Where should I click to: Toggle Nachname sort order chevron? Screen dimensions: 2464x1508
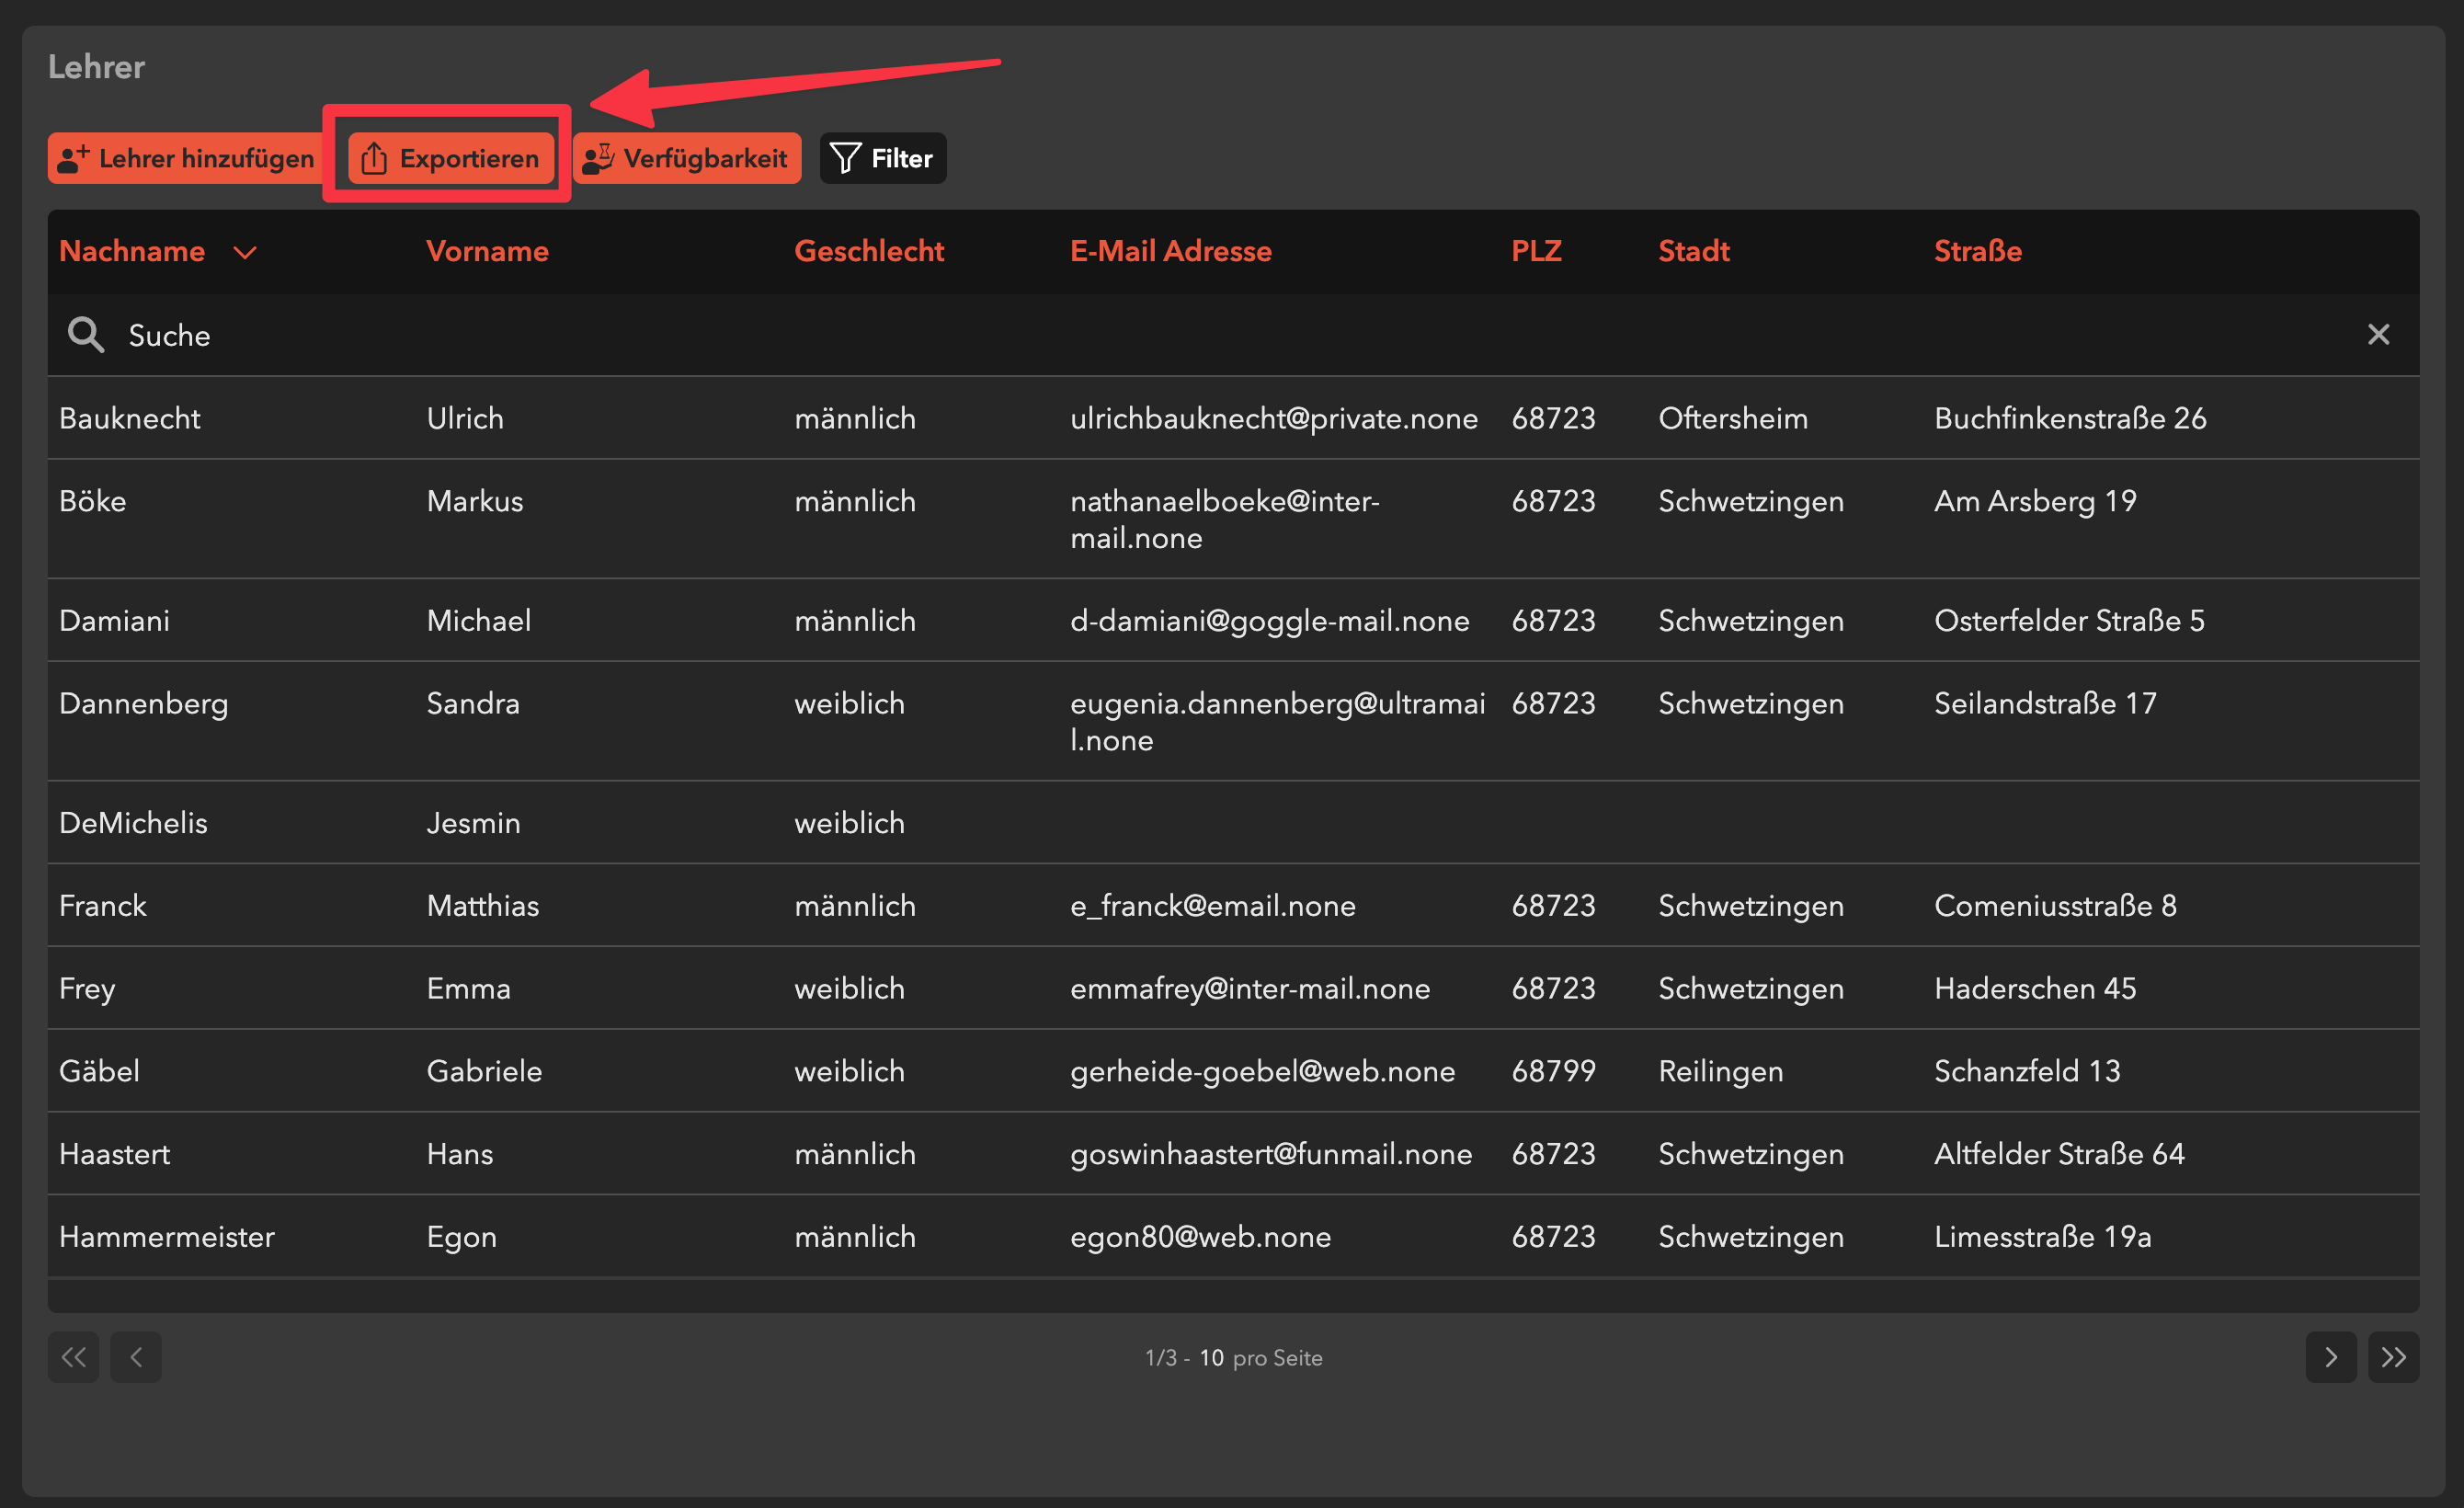coord(245,252)
